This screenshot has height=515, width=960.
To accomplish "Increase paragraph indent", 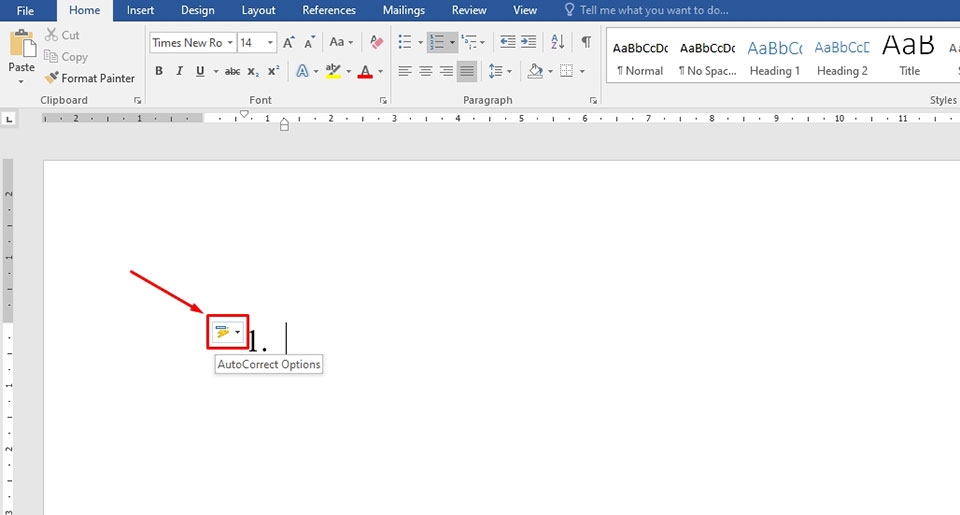I will [x=528, y=42].
